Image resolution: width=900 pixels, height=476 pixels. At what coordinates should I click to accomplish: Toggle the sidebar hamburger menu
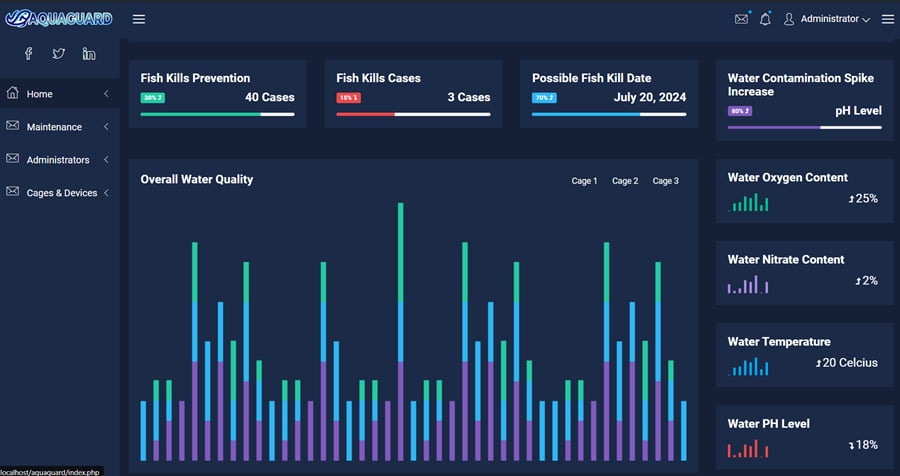pos(139,19)
